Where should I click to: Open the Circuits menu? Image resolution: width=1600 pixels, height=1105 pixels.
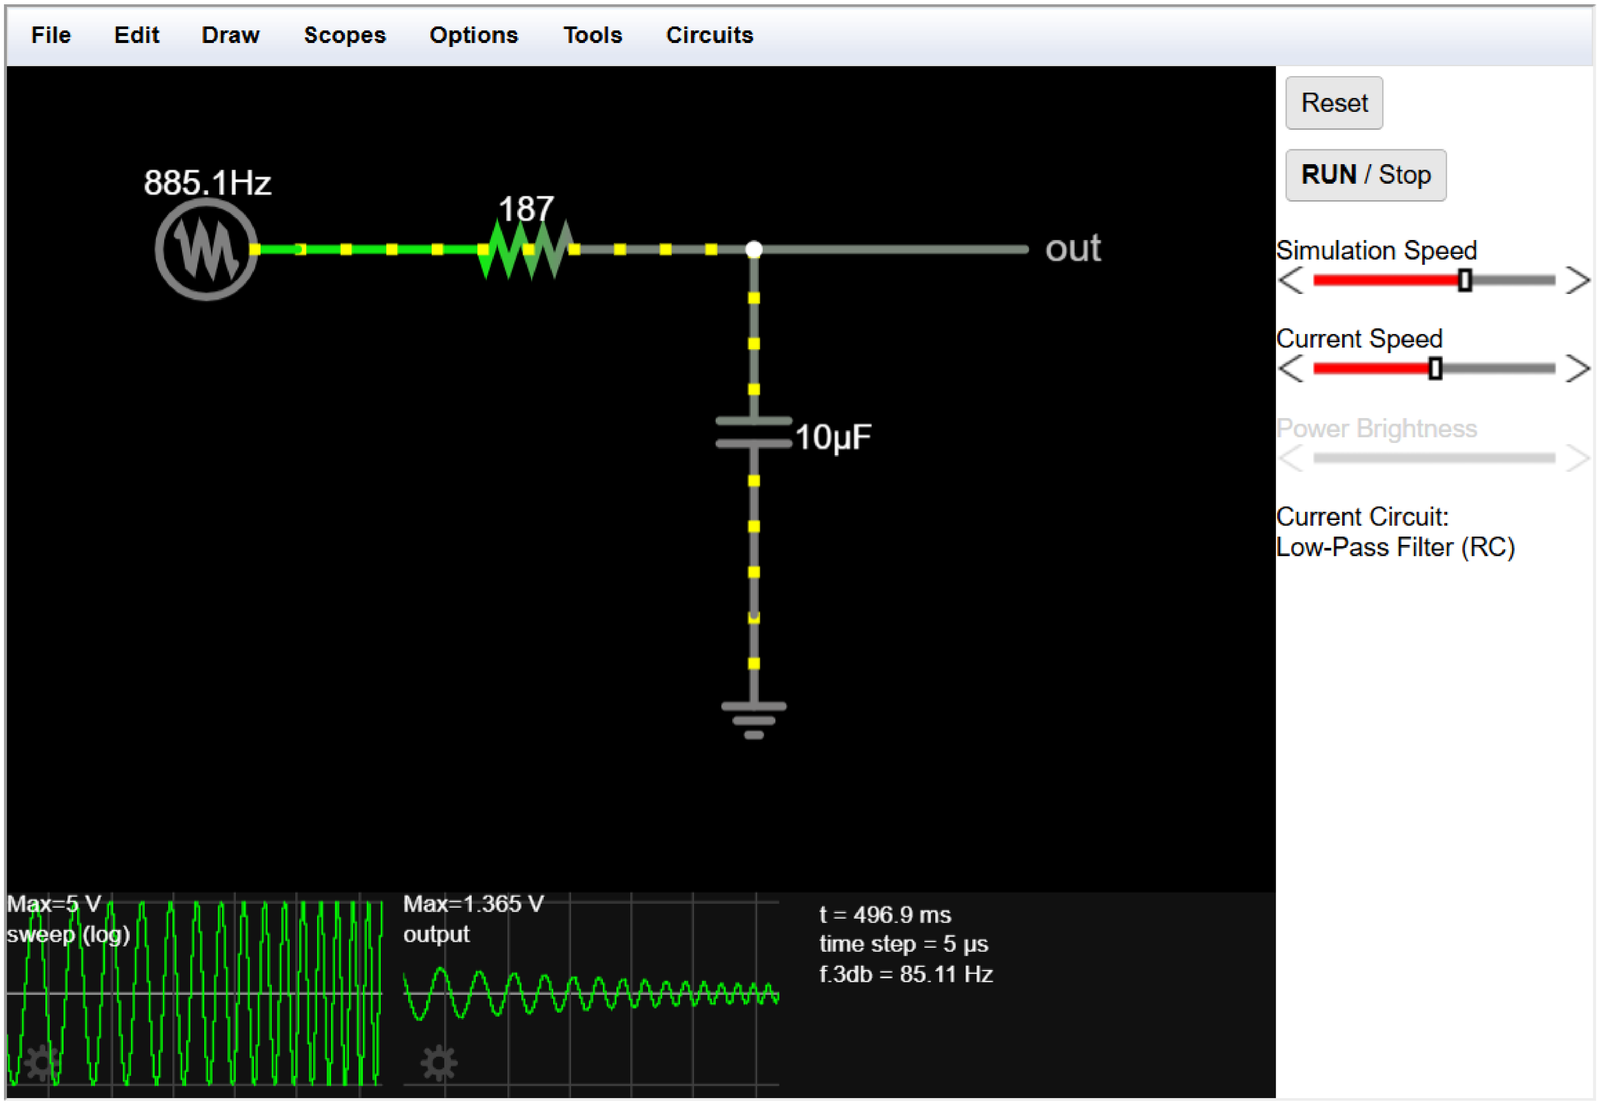(x=709, y=35)
